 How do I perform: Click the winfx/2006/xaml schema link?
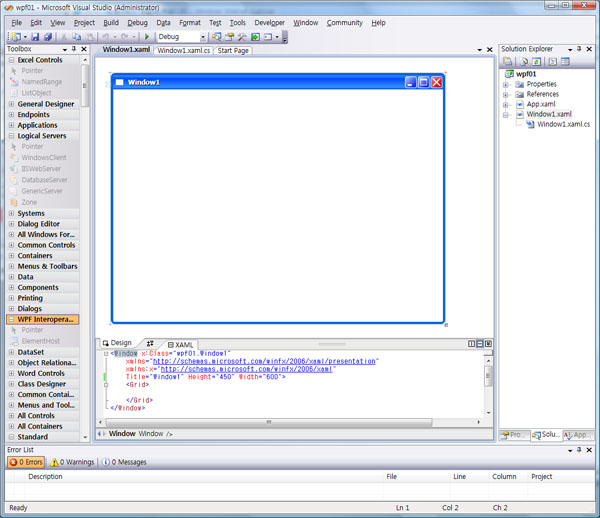246,369
